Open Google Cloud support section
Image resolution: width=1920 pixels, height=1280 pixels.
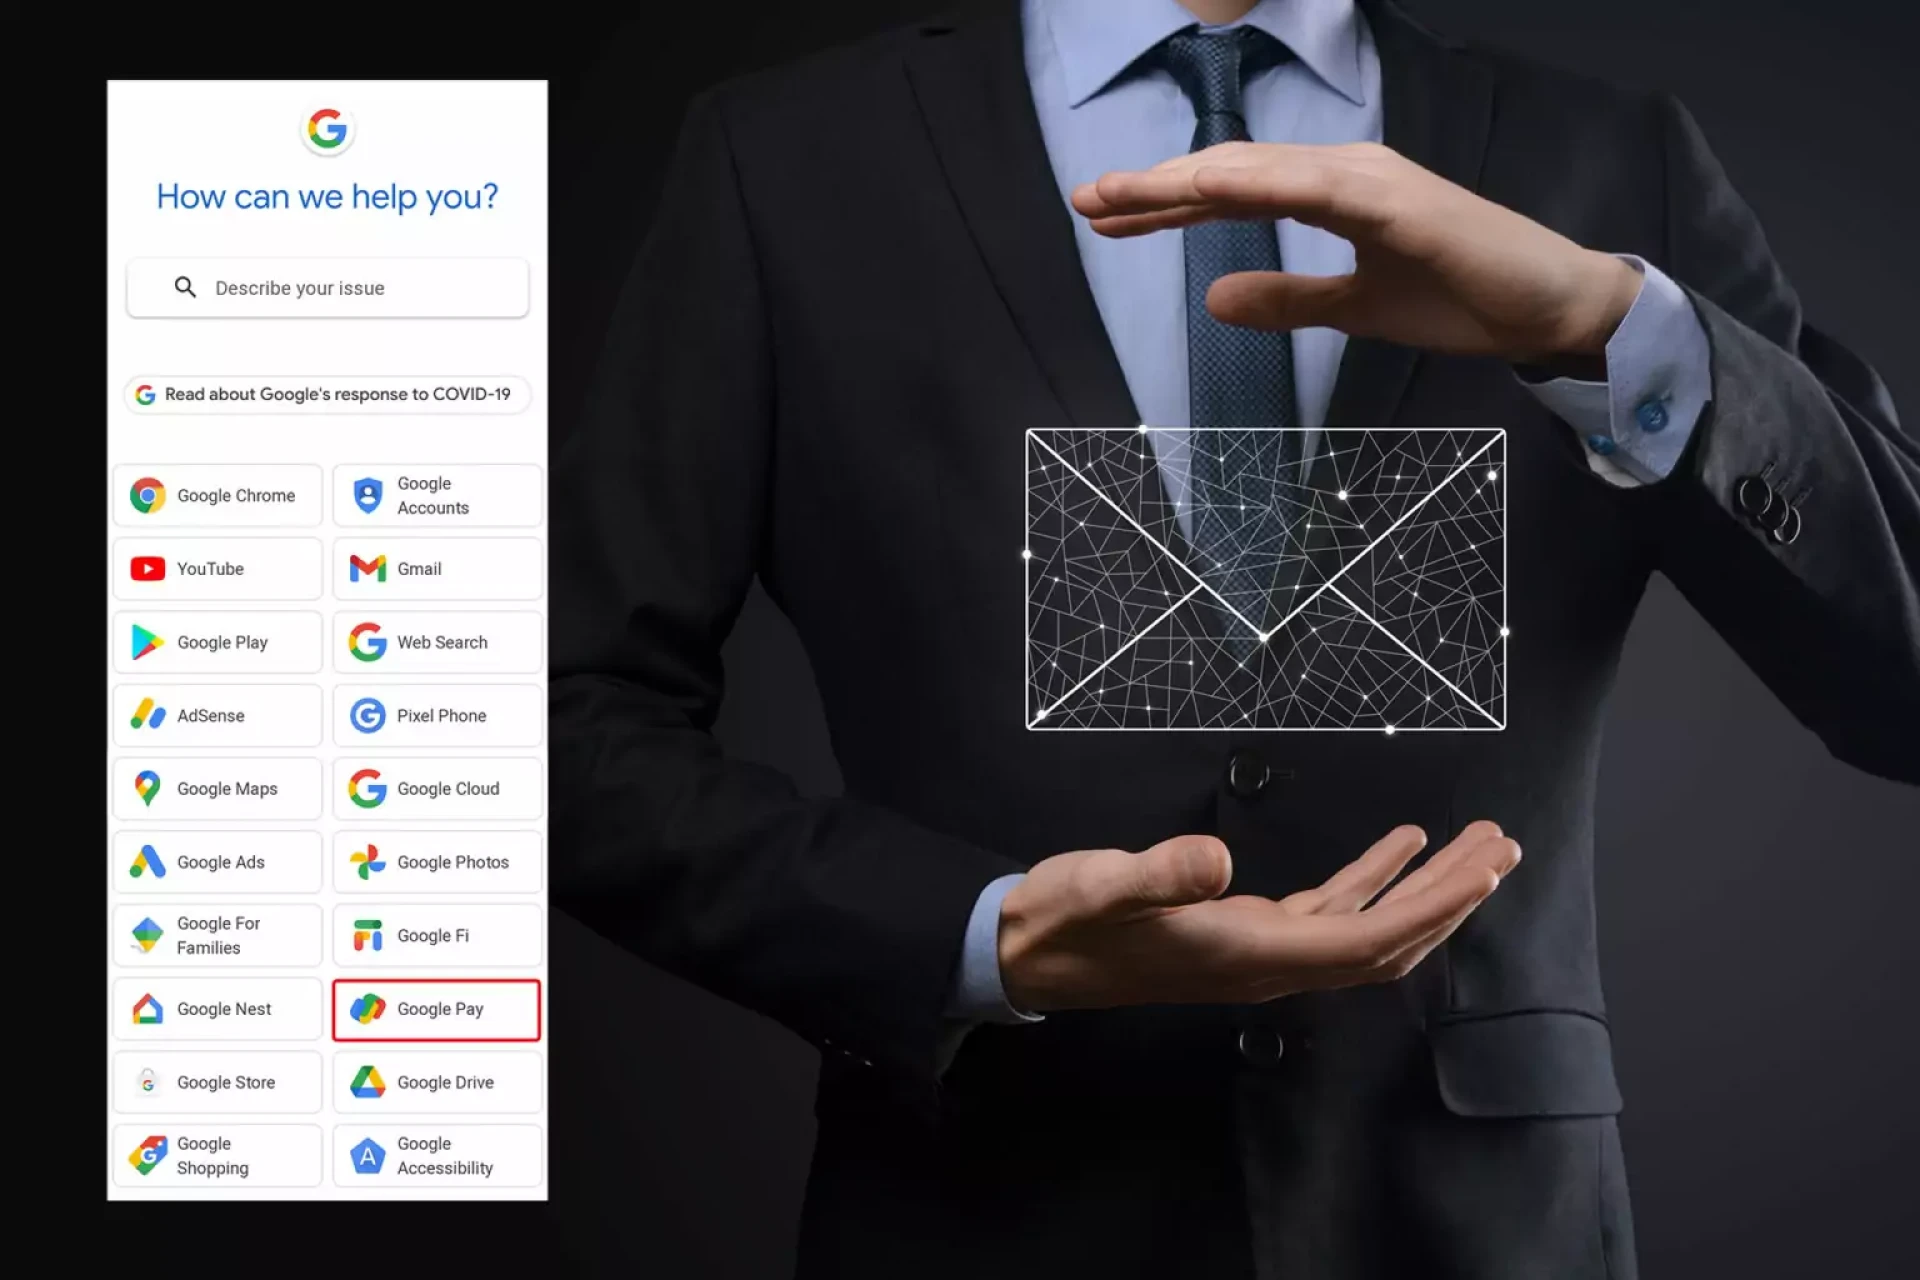click(x=436, y=789)
